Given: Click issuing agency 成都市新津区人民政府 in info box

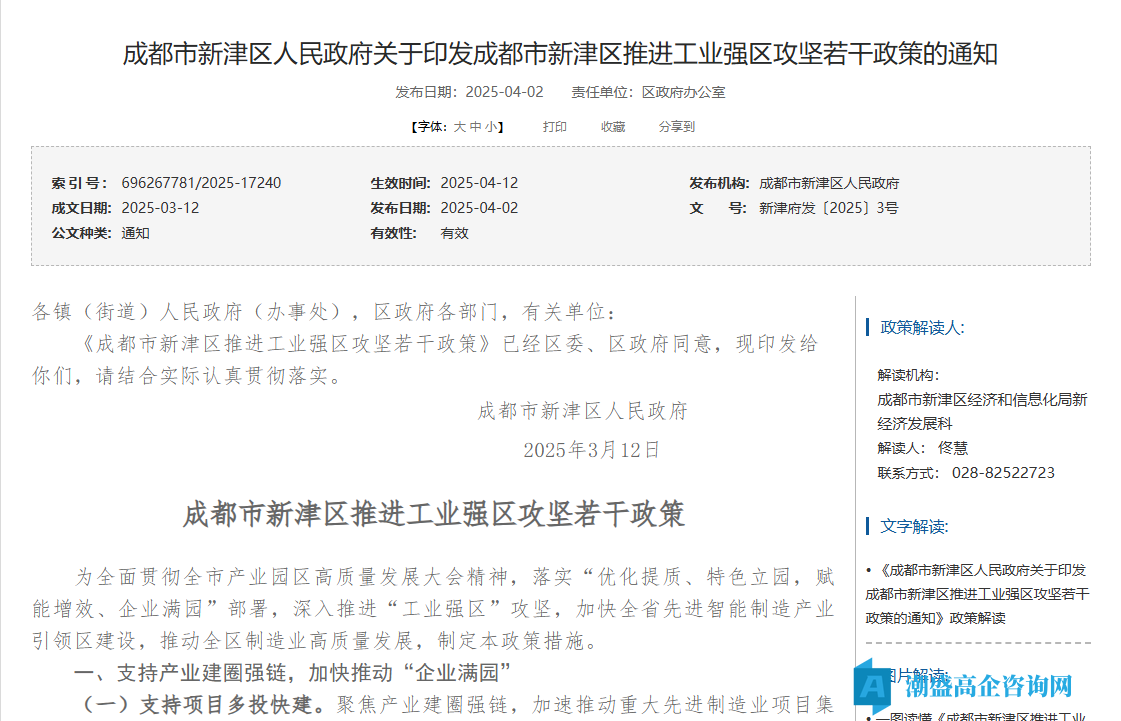Looking at the screenshot, I should (829, 183).
